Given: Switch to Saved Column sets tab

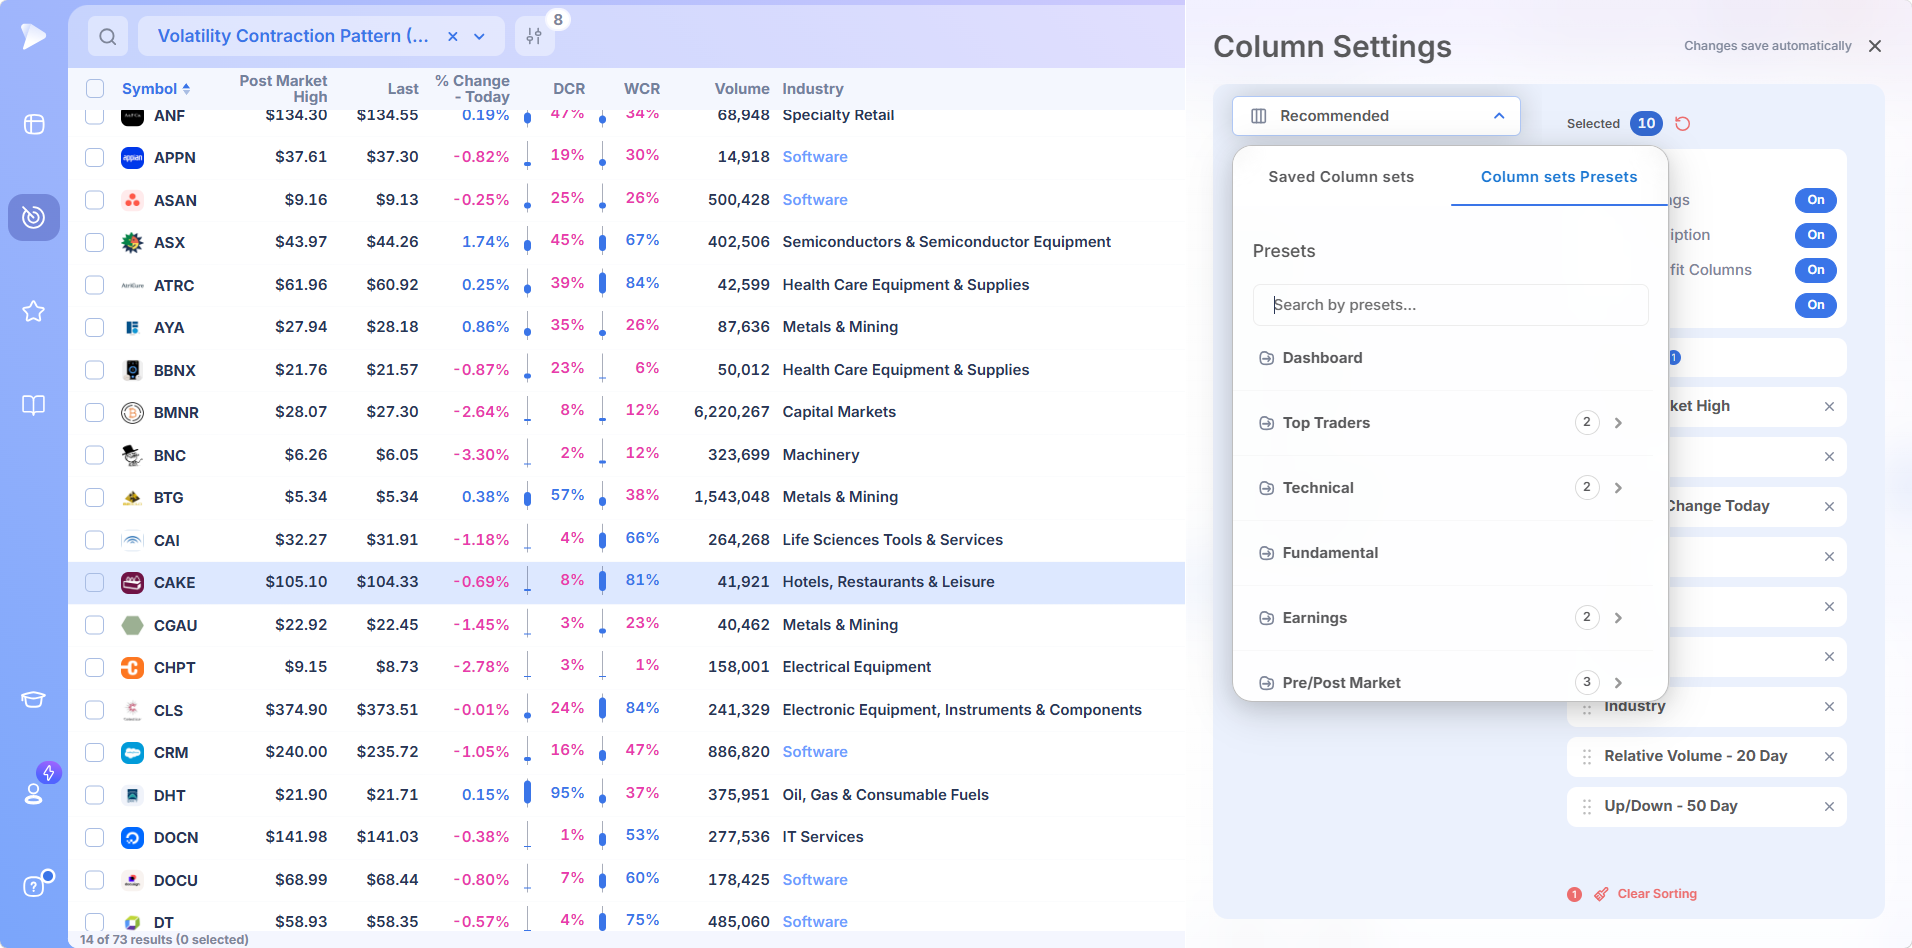Looking at the screenshot, I should [1341, 177].
